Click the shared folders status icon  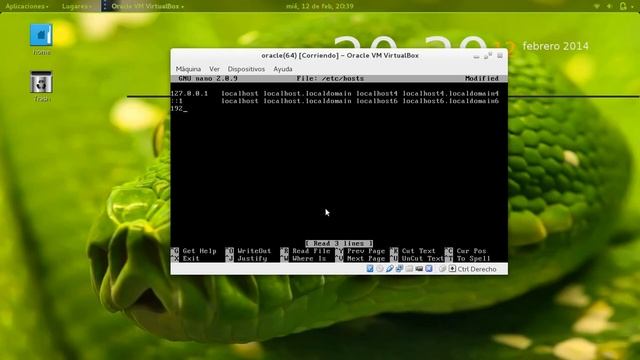[x=409, y=269]
